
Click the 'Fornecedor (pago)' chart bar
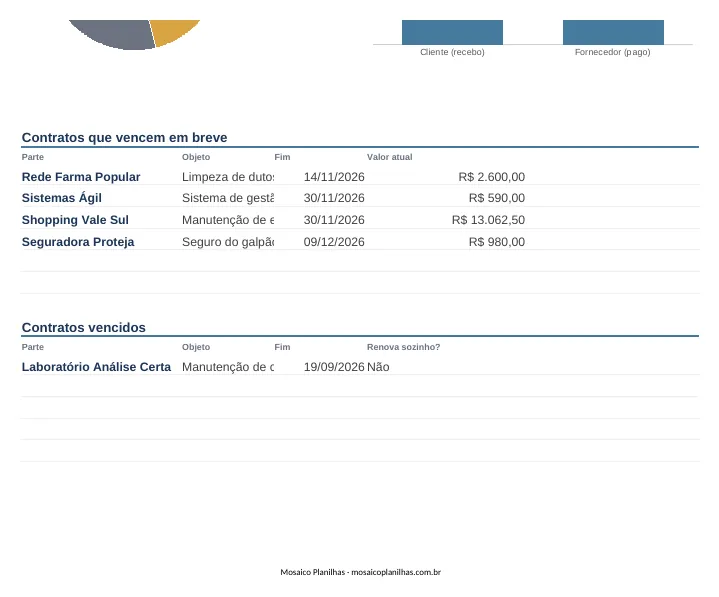point(613,32)
